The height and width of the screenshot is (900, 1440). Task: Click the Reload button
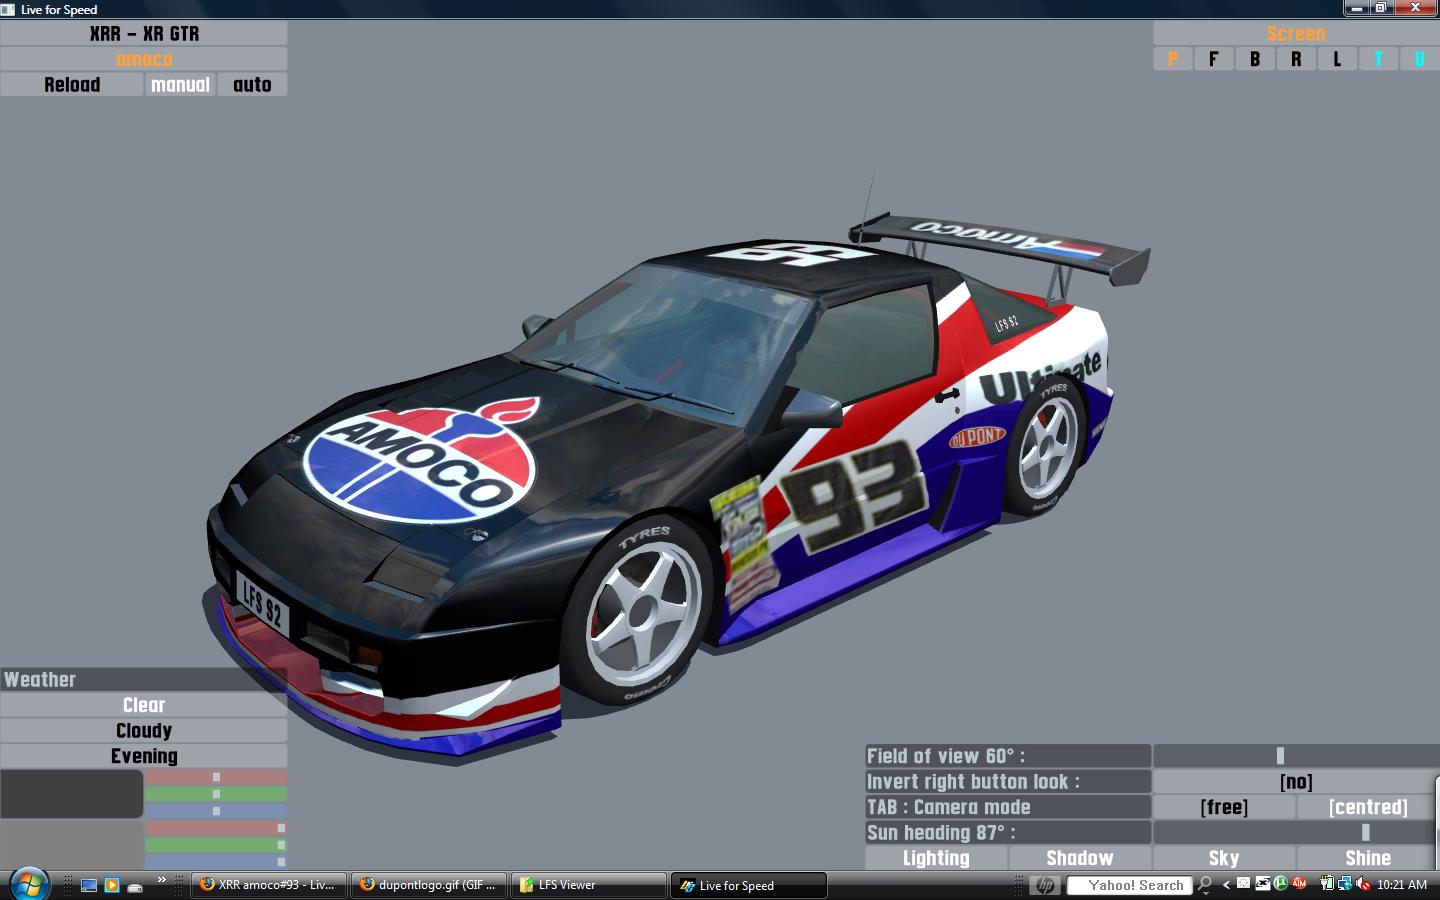pyautogui.click(x=72, y=85)
